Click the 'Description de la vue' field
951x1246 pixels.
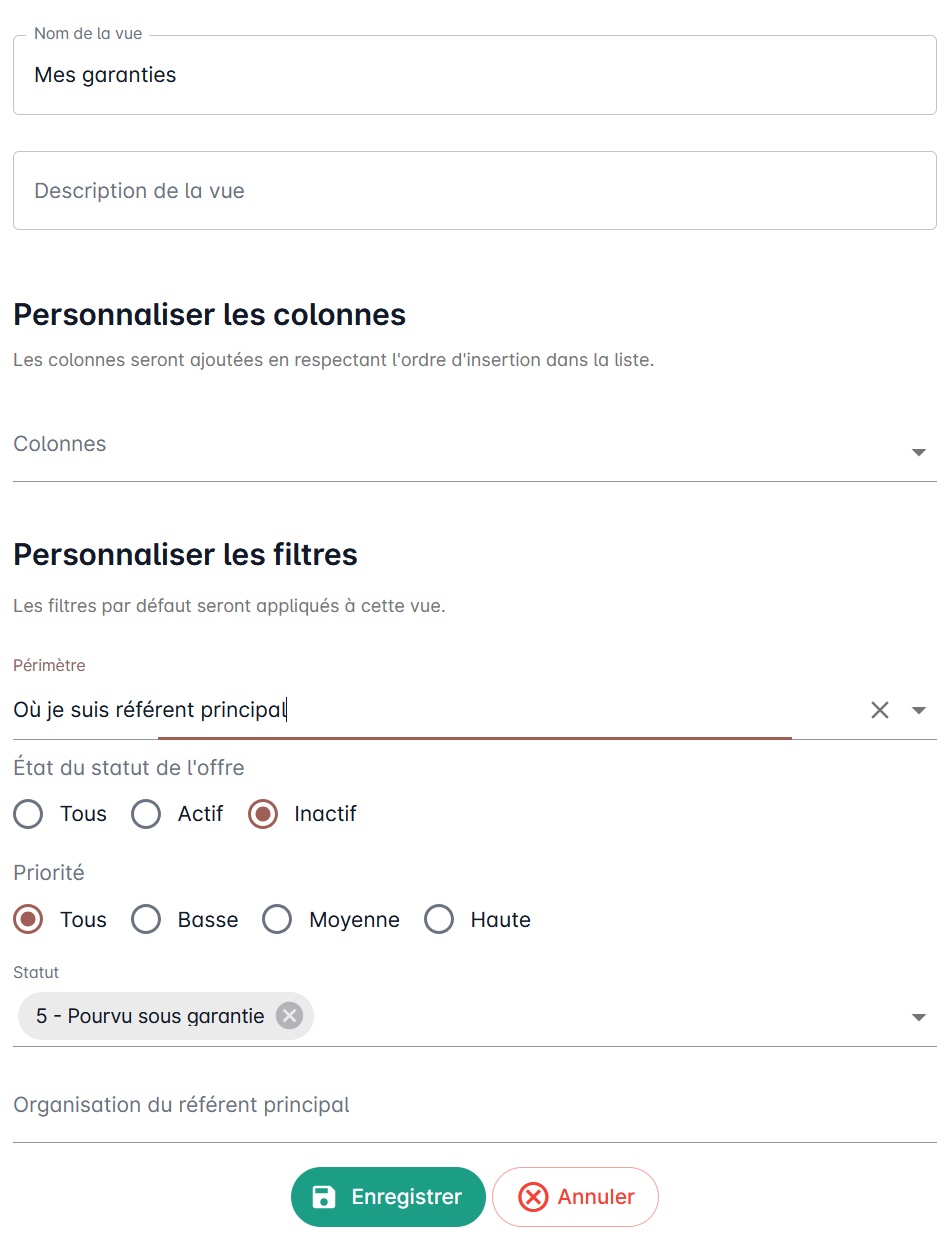coord(475,191)
